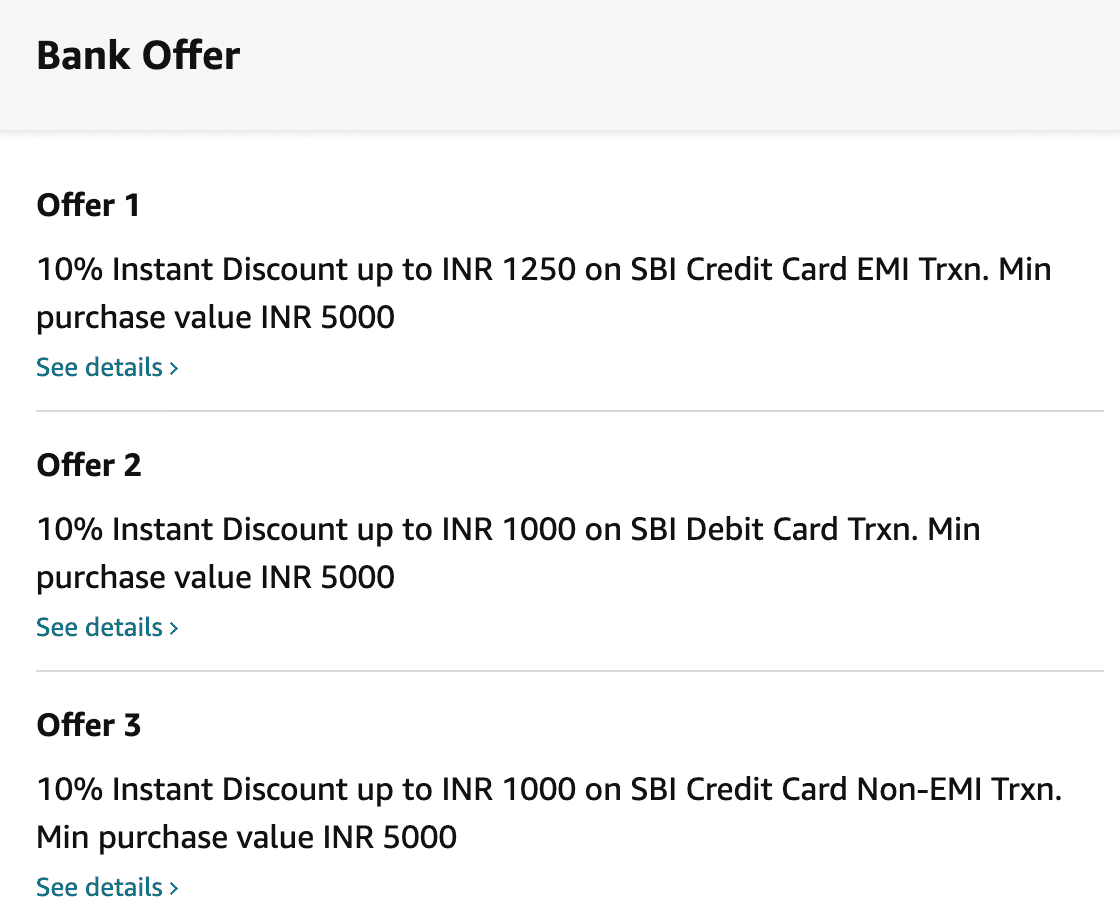
Task: Click the Bank Offer page heading
Action: 138,56
